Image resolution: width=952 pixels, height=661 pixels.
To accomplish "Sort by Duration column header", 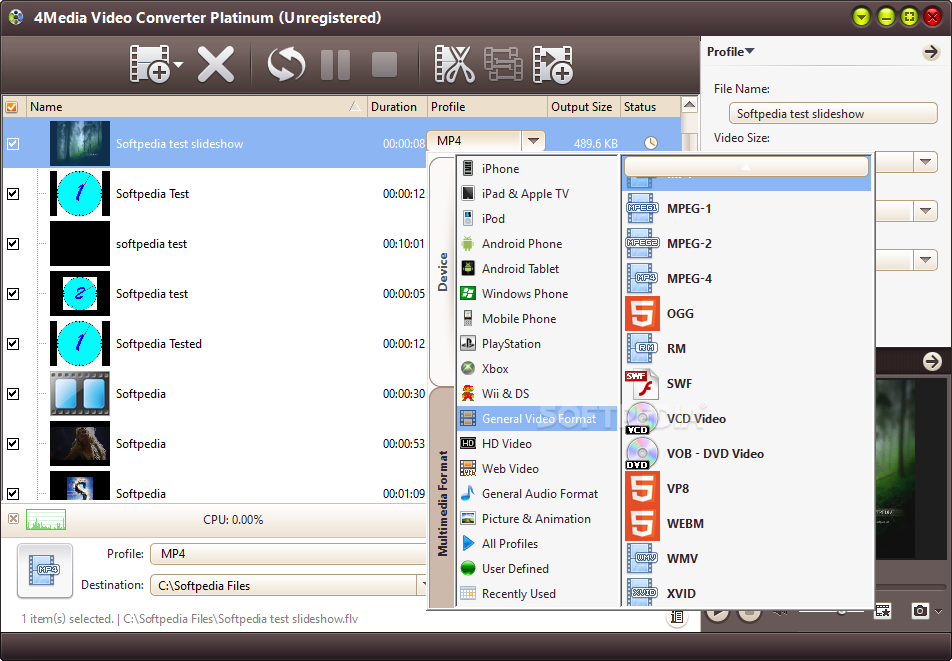I will coord(397,107).
